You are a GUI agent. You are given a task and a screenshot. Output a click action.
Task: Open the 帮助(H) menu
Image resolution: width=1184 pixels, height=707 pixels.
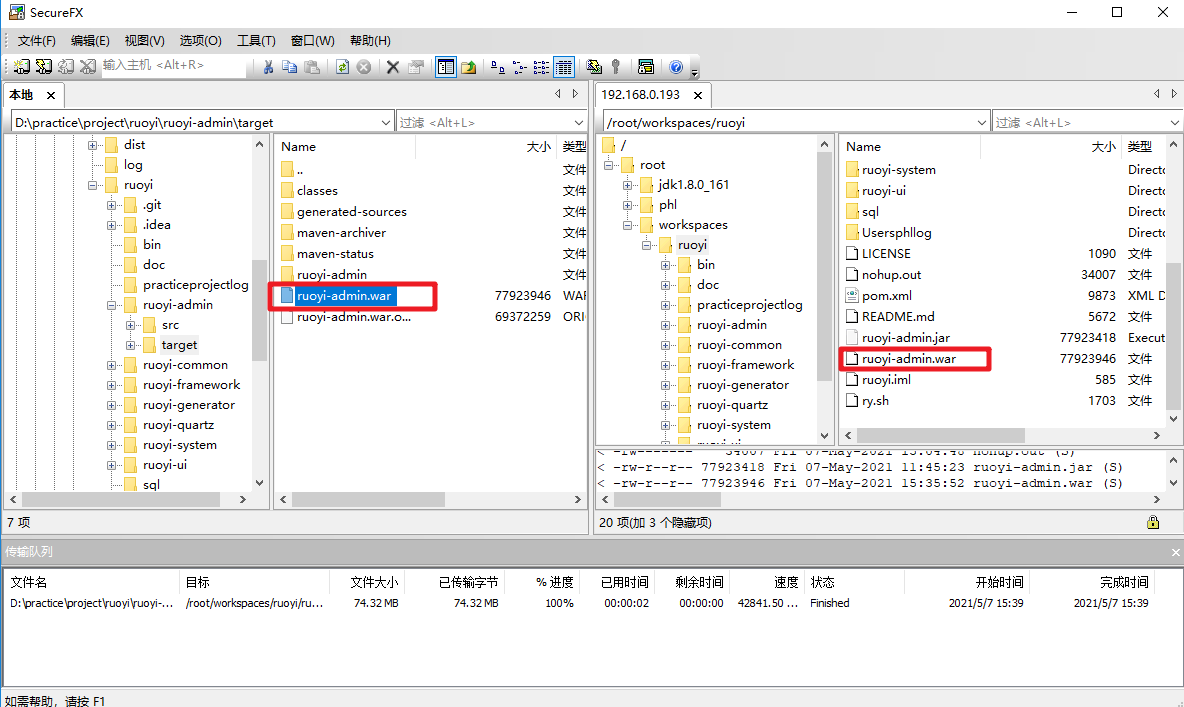coord(370,41)
